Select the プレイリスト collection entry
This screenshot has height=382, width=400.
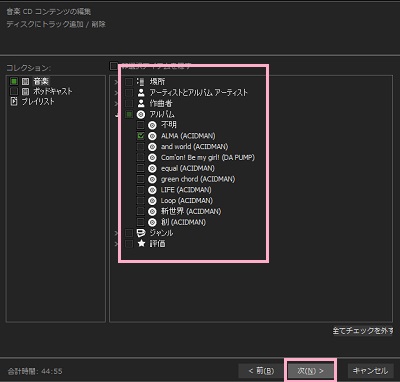pos(38,101)
